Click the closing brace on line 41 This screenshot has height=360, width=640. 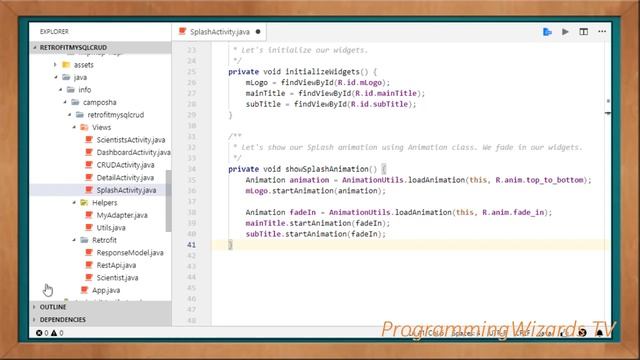tap(230, 245)
